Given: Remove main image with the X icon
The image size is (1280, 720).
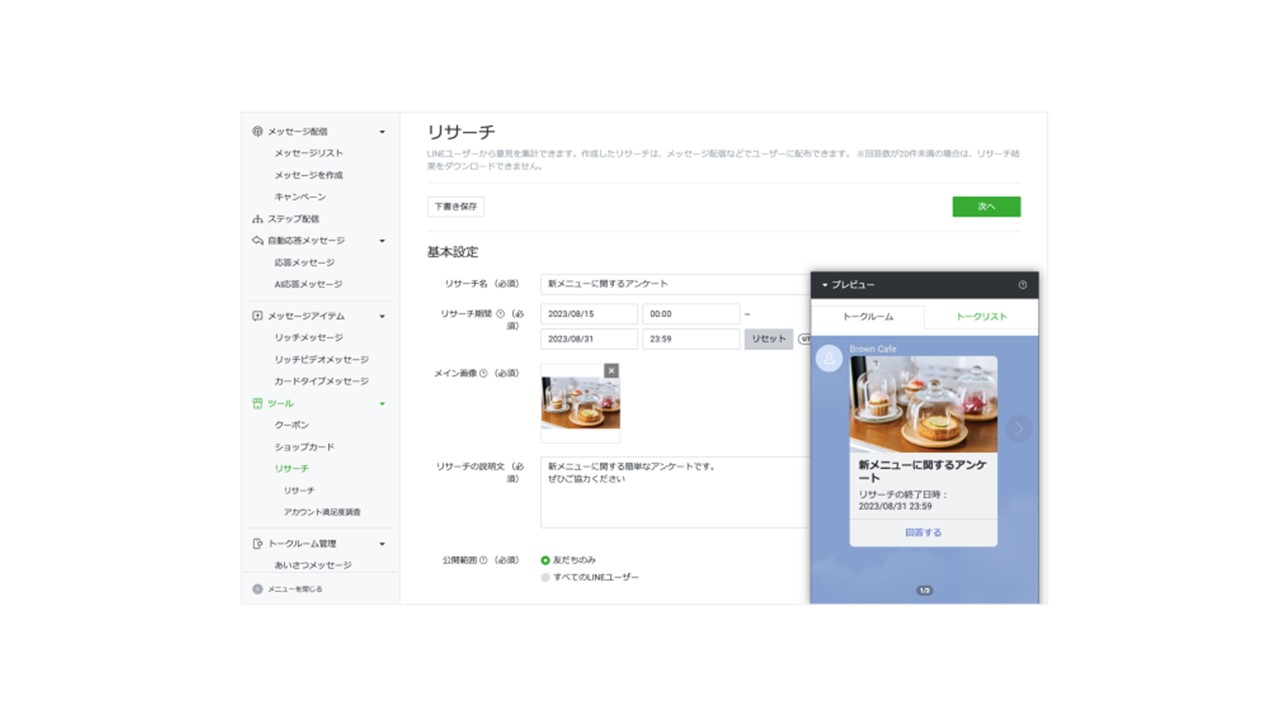Looking at the screenshot, I should (611, 371).
